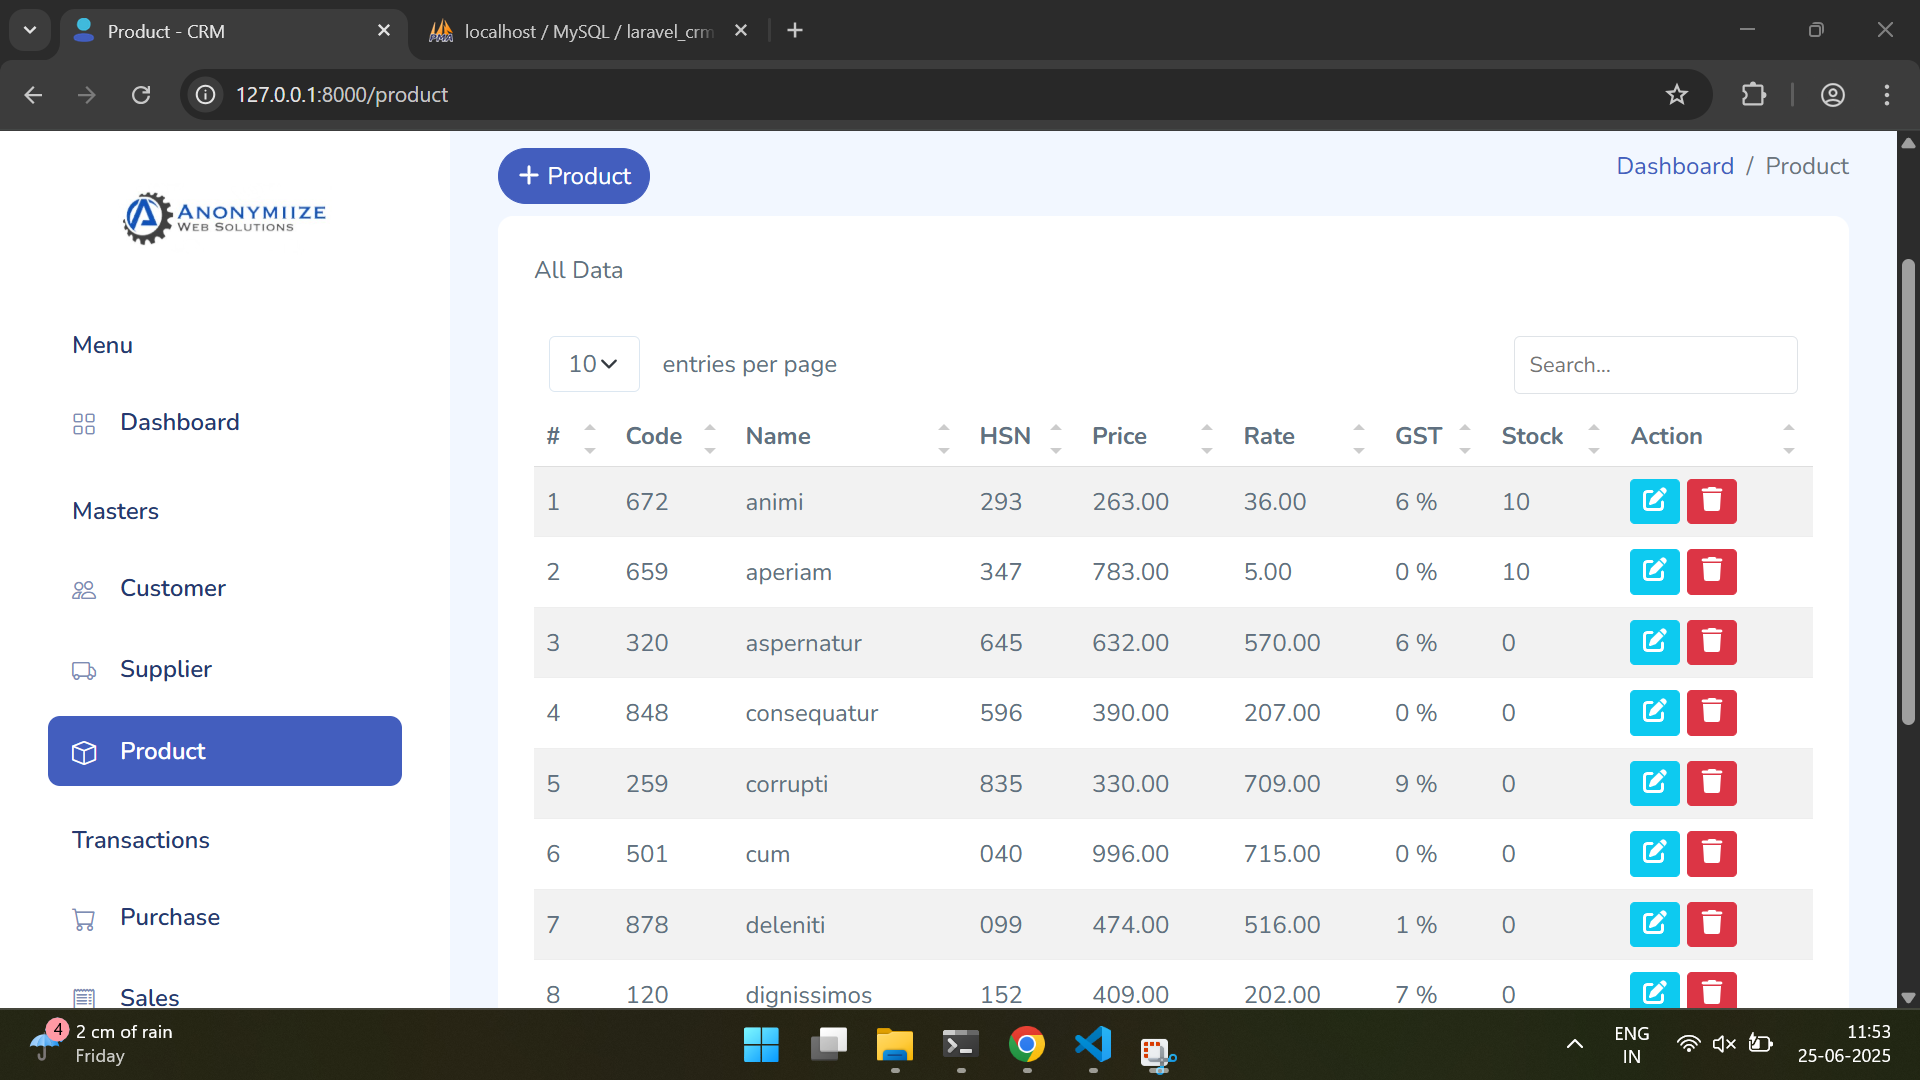This screenshot has width=1920, height=1080.
Task: Show hidden system tray icons
Action: click(1574, 1044)
